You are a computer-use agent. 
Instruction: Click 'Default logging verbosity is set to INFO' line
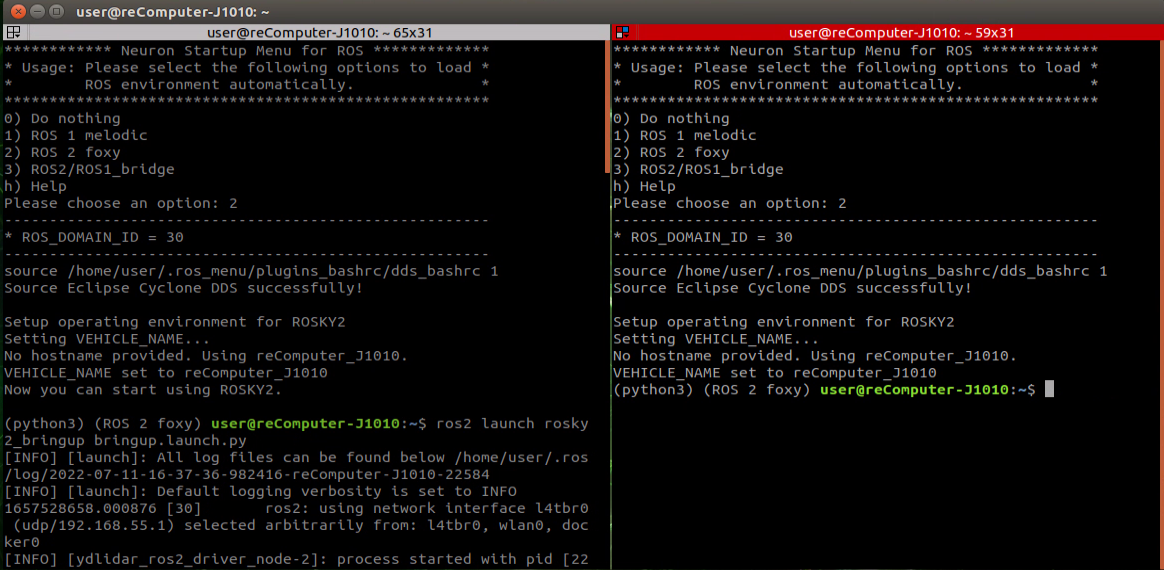(x=261, y=491)
